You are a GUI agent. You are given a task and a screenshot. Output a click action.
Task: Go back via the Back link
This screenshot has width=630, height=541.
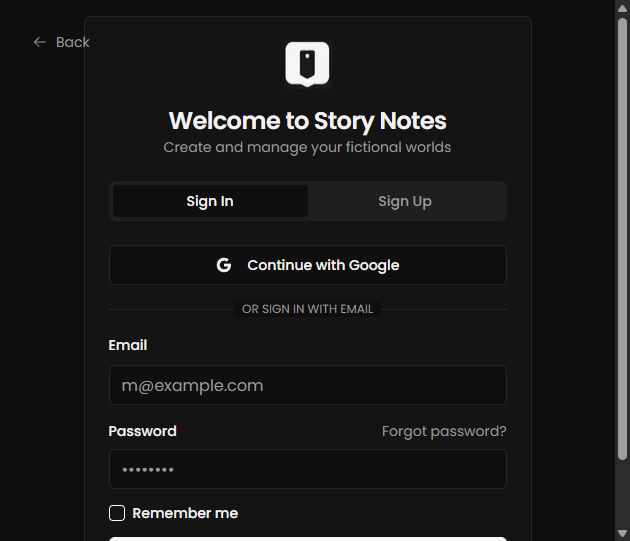click(61, 42)
